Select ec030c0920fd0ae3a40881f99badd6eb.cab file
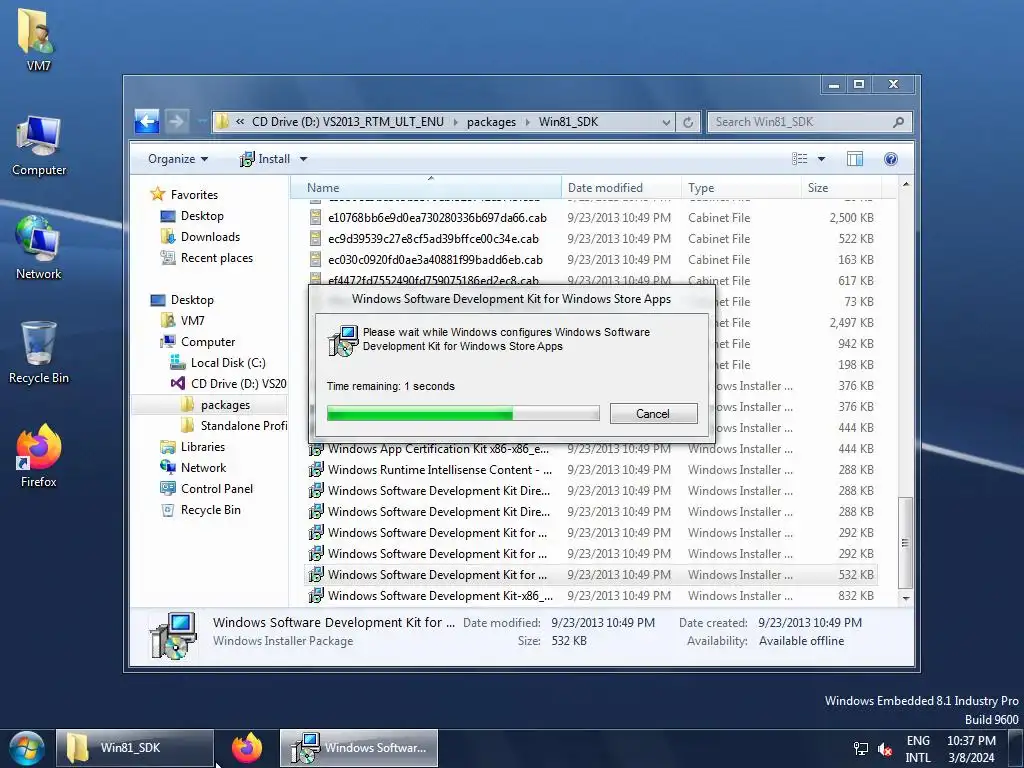1024x768 pixels. click(435, 259)
